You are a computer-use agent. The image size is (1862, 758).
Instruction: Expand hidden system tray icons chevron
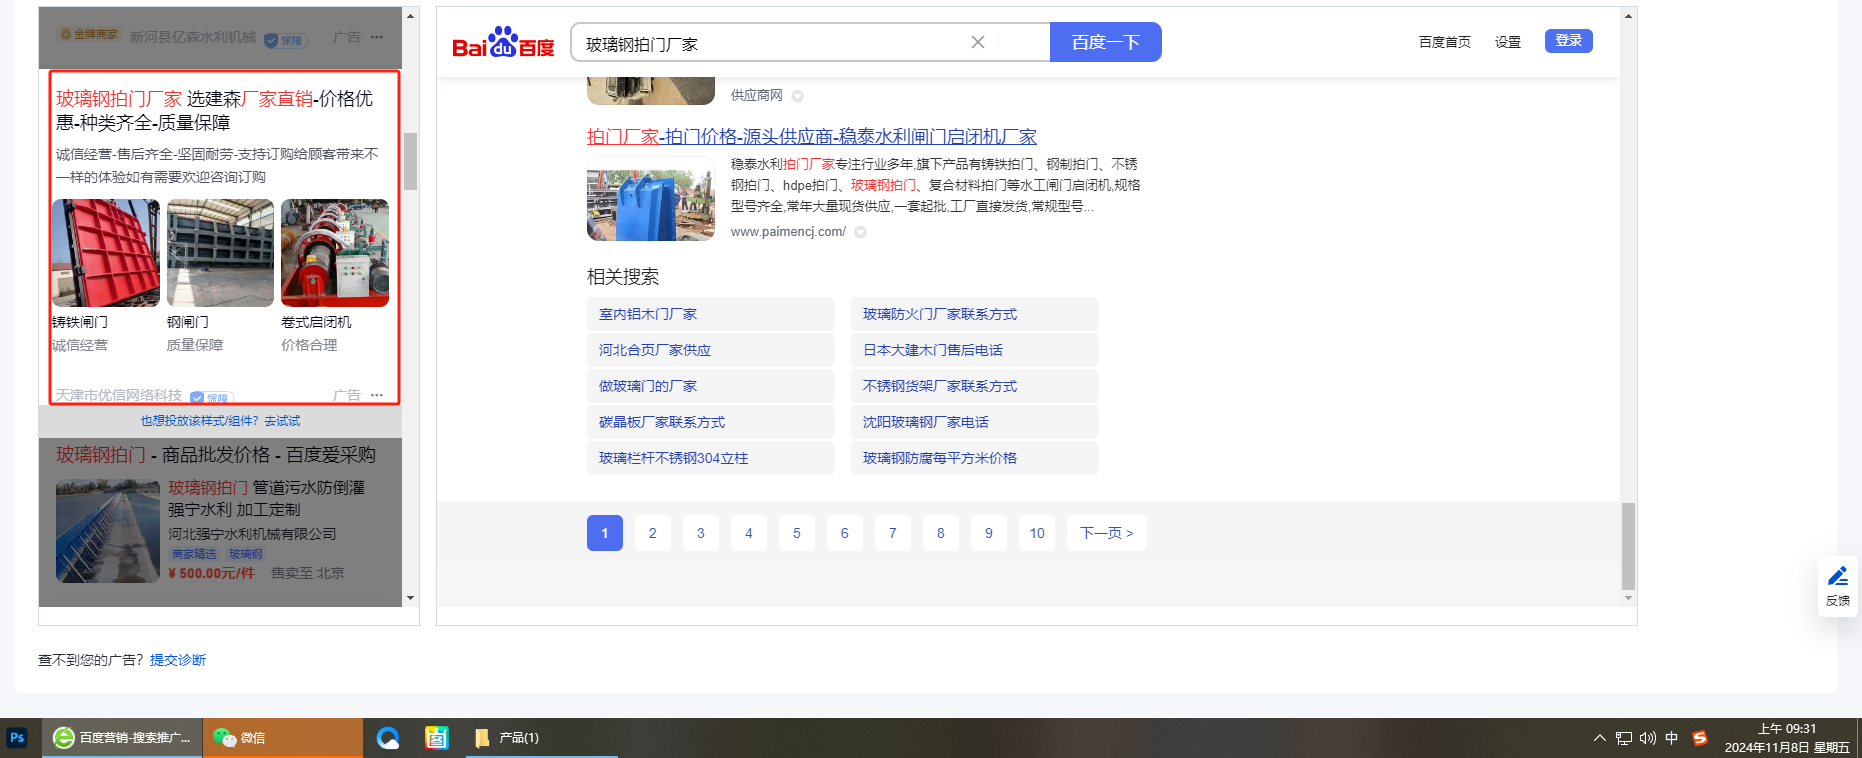tap(1599, 738)
